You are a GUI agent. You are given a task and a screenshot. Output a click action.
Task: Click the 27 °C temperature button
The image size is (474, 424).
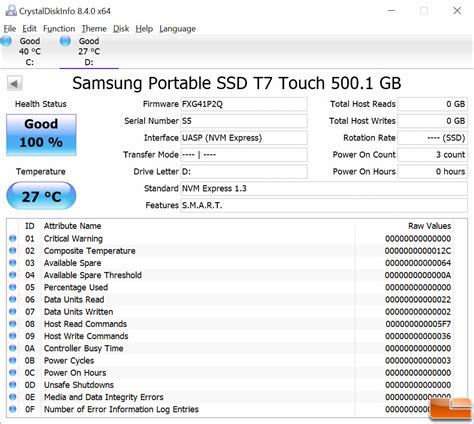(41, 196)
